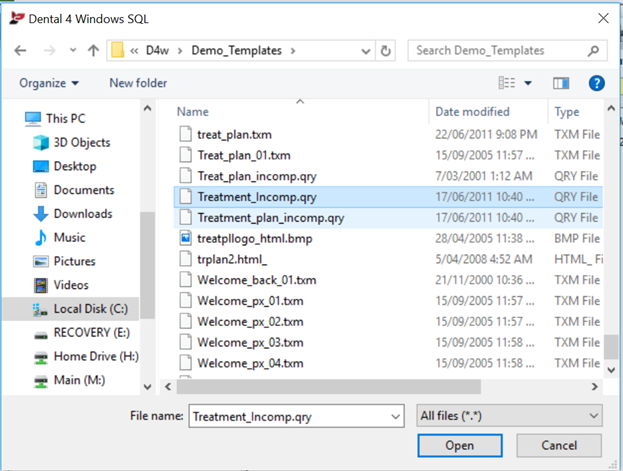Screen dimensions: 623x471
Task: Go back using the back arrow
Action: coord(20,50)
